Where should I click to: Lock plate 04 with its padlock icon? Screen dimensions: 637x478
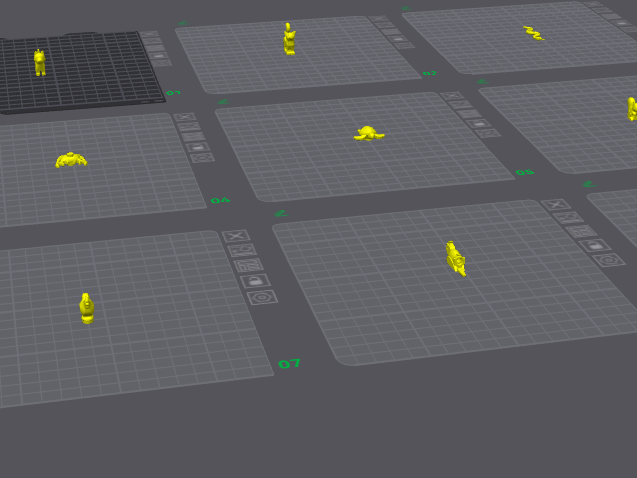tap(197, 147)
